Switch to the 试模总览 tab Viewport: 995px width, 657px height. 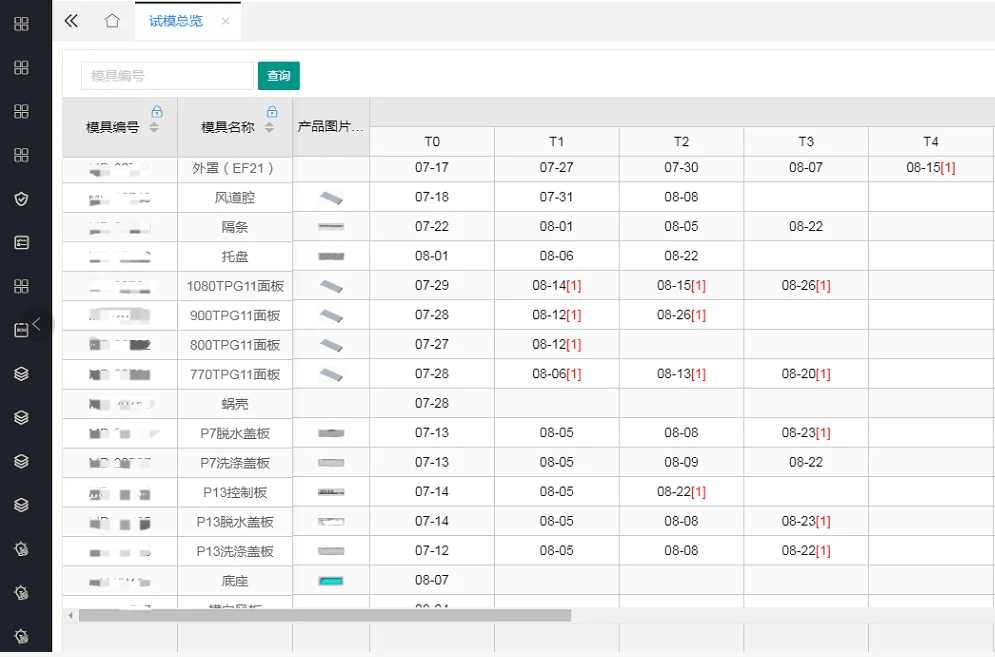(x=176, y=21)
